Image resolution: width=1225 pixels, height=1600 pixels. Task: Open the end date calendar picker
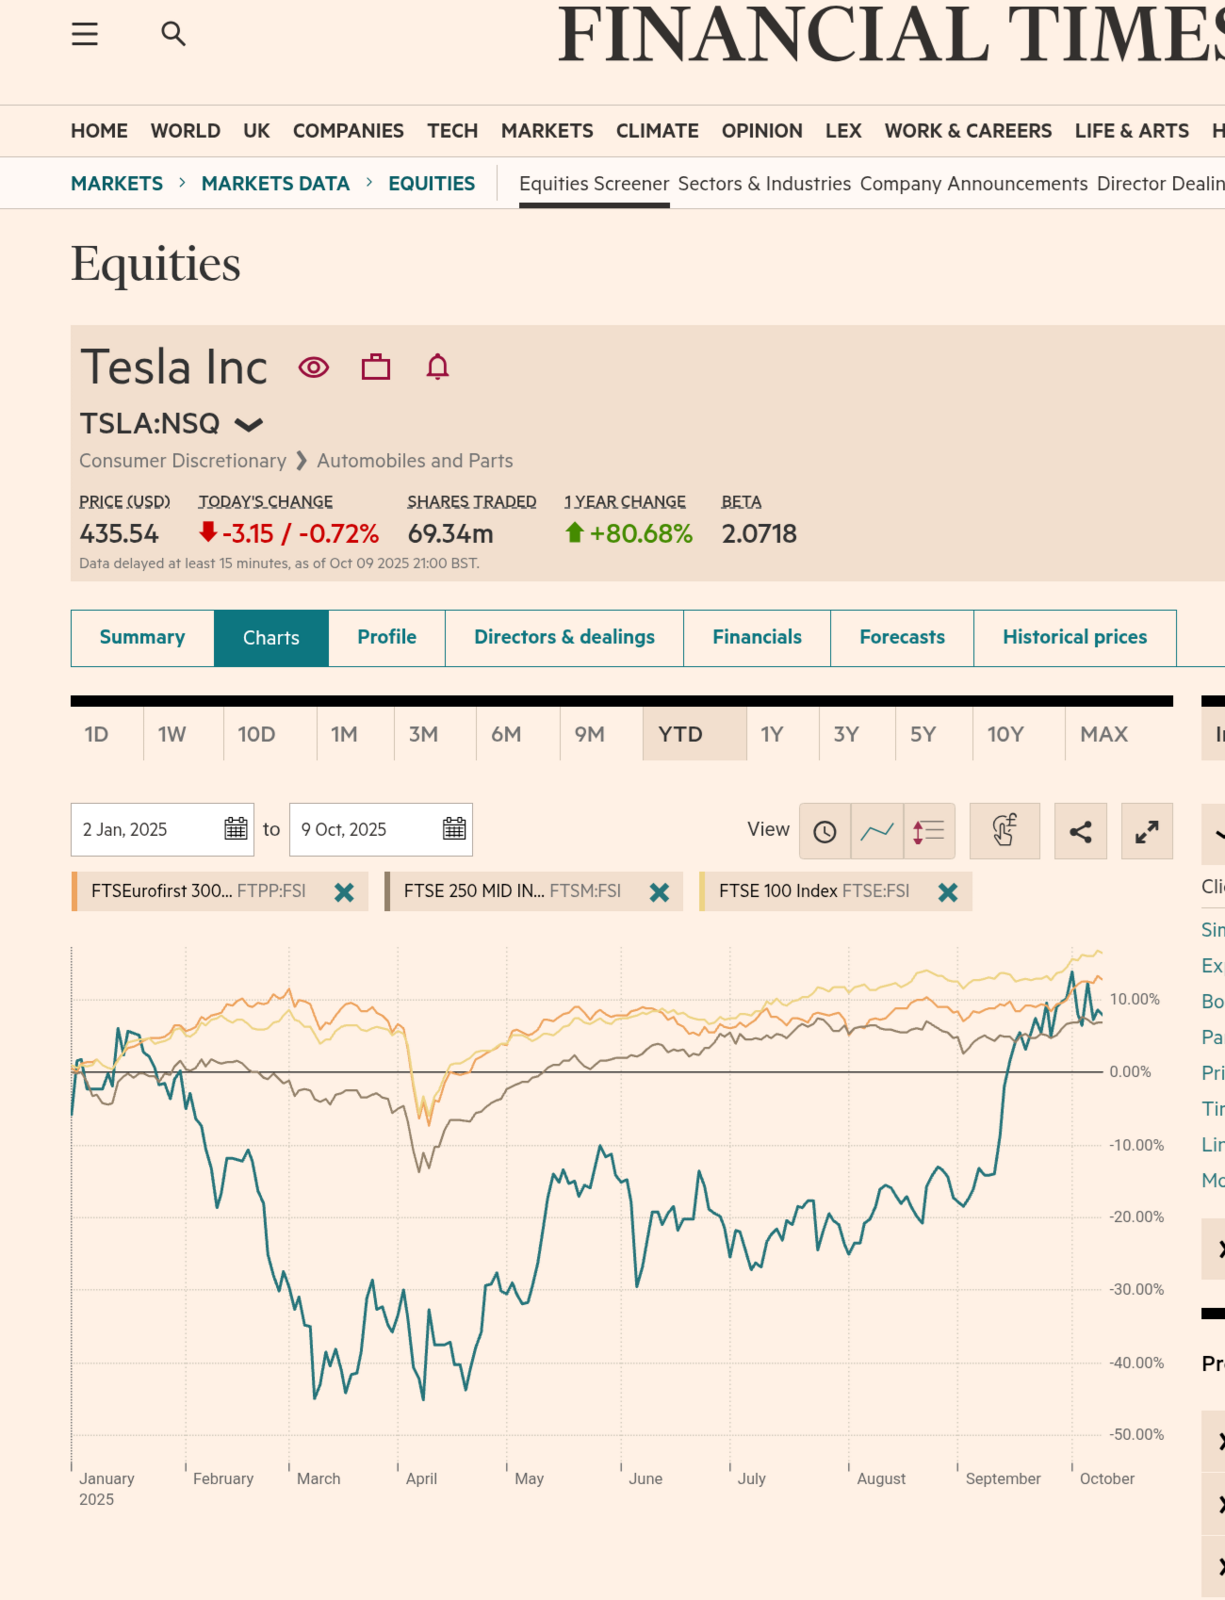(454, 829)
